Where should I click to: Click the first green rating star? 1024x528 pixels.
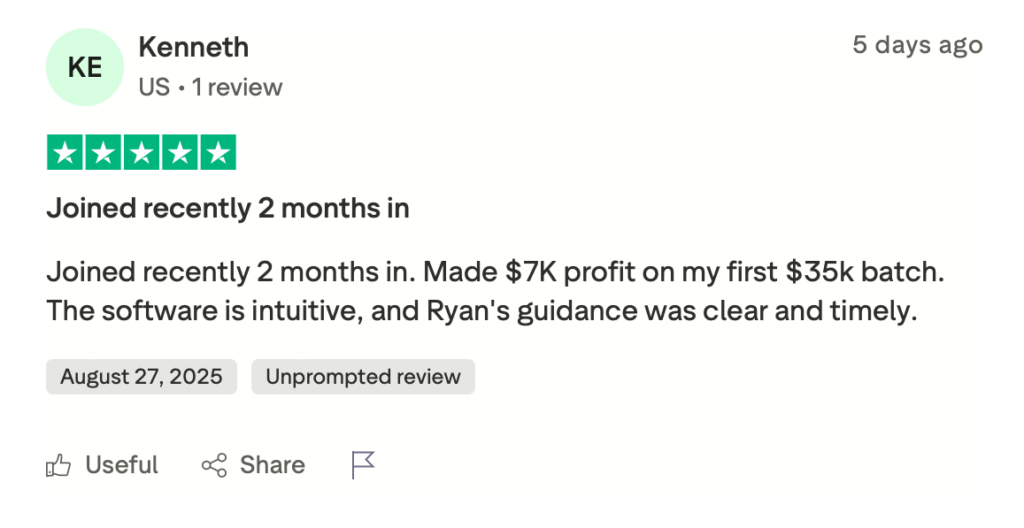66,152
